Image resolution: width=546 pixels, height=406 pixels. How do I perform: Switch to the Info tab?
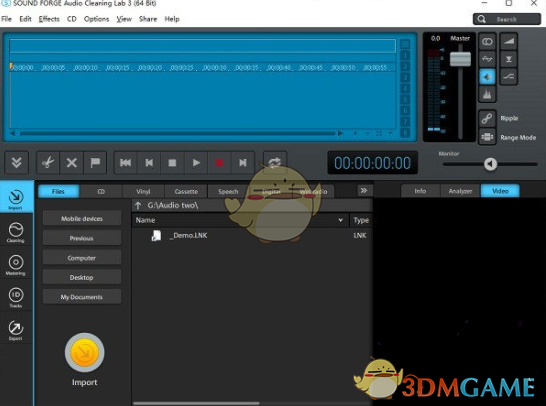[x=420, y=191]
